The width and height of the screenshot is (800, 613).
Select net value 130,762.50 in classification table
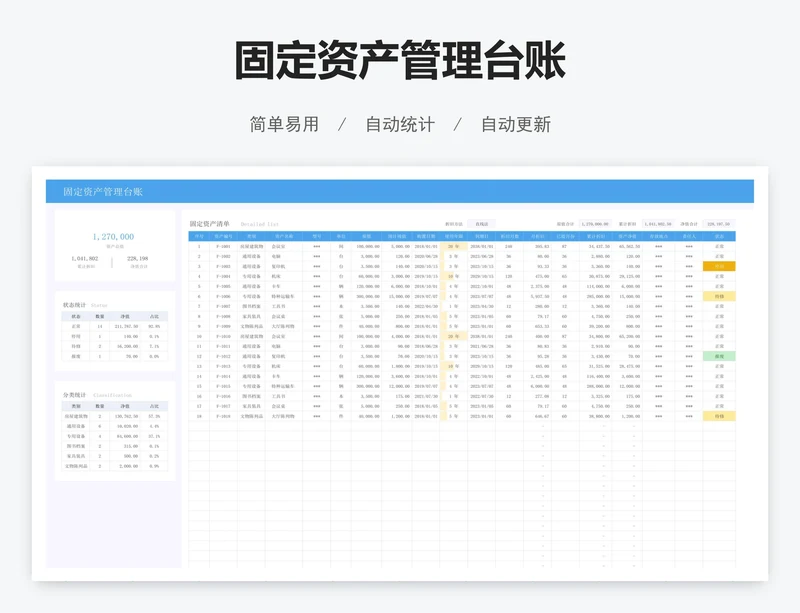tap(127, 416)
